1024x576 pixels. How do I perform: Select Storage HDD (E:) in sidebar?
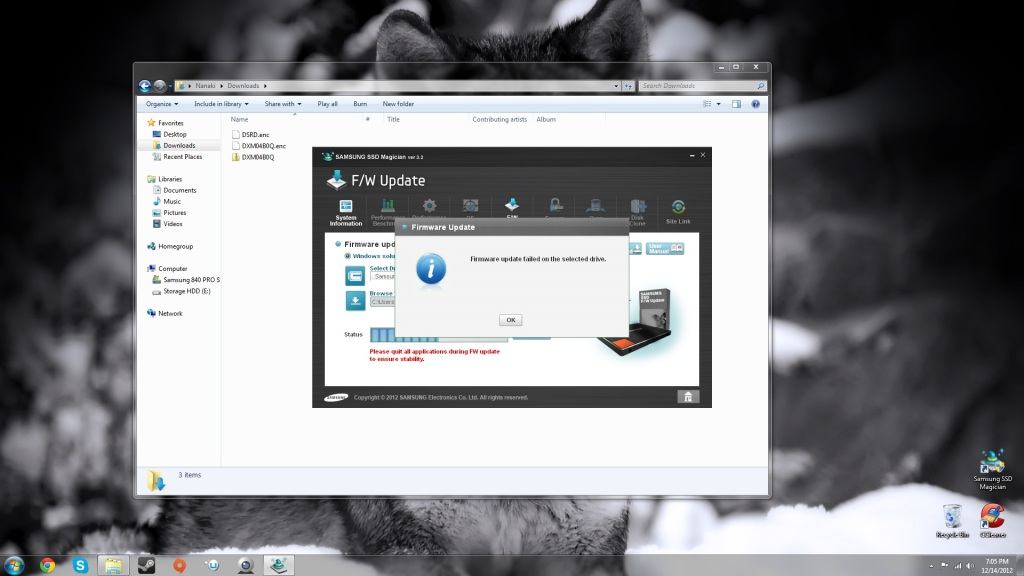point(186,291)
